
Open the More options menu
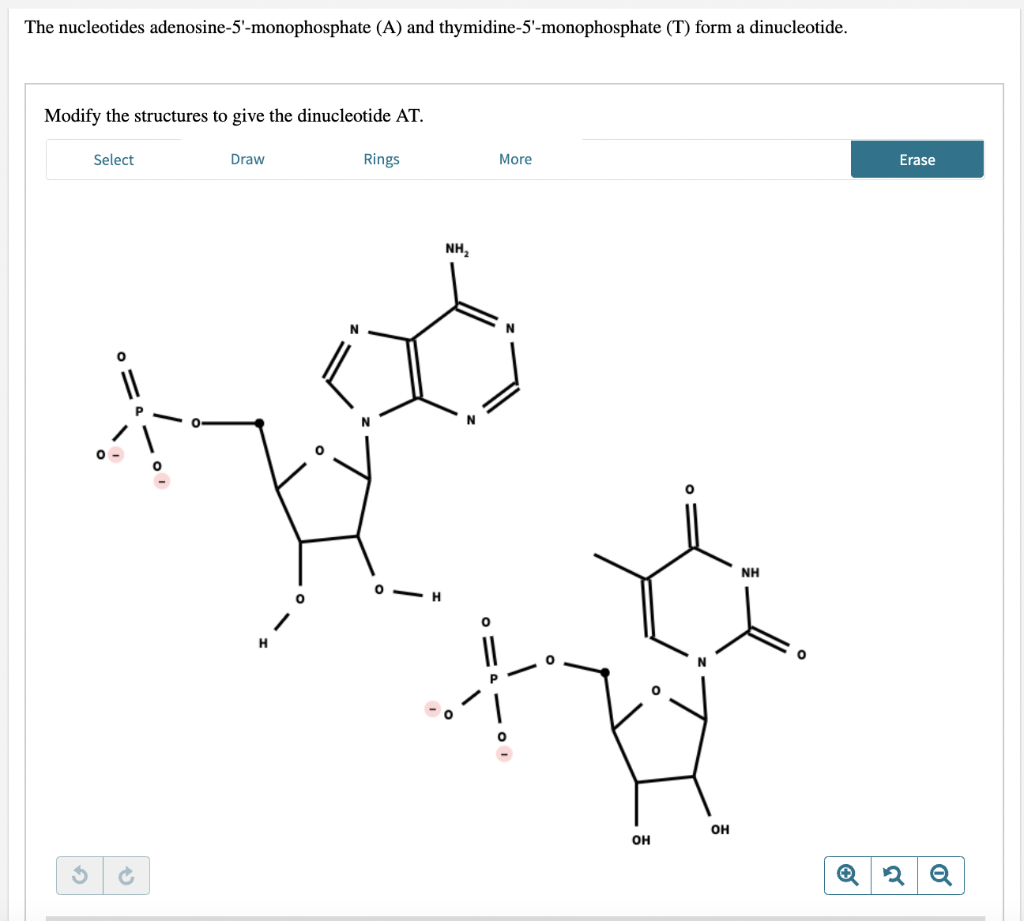coord(515,159)
